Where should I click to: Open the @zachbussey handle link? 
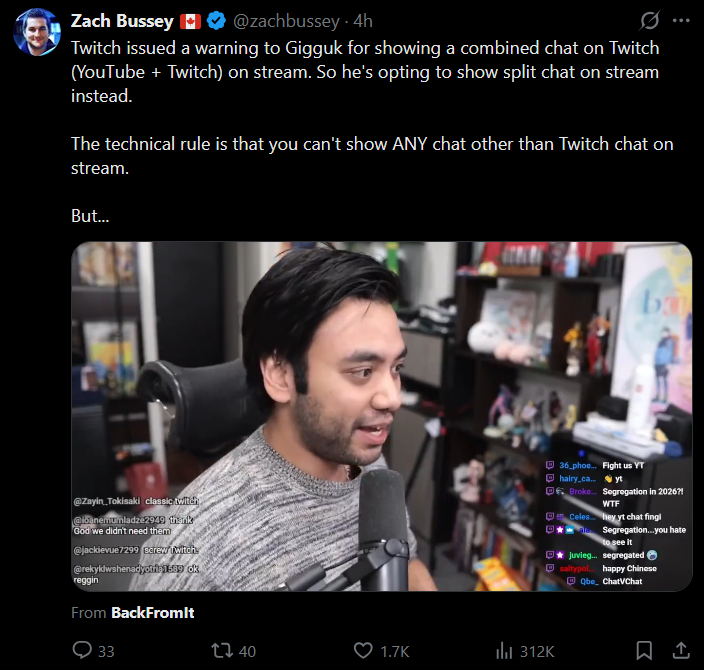pyautogui.click(x=286, y=21)
